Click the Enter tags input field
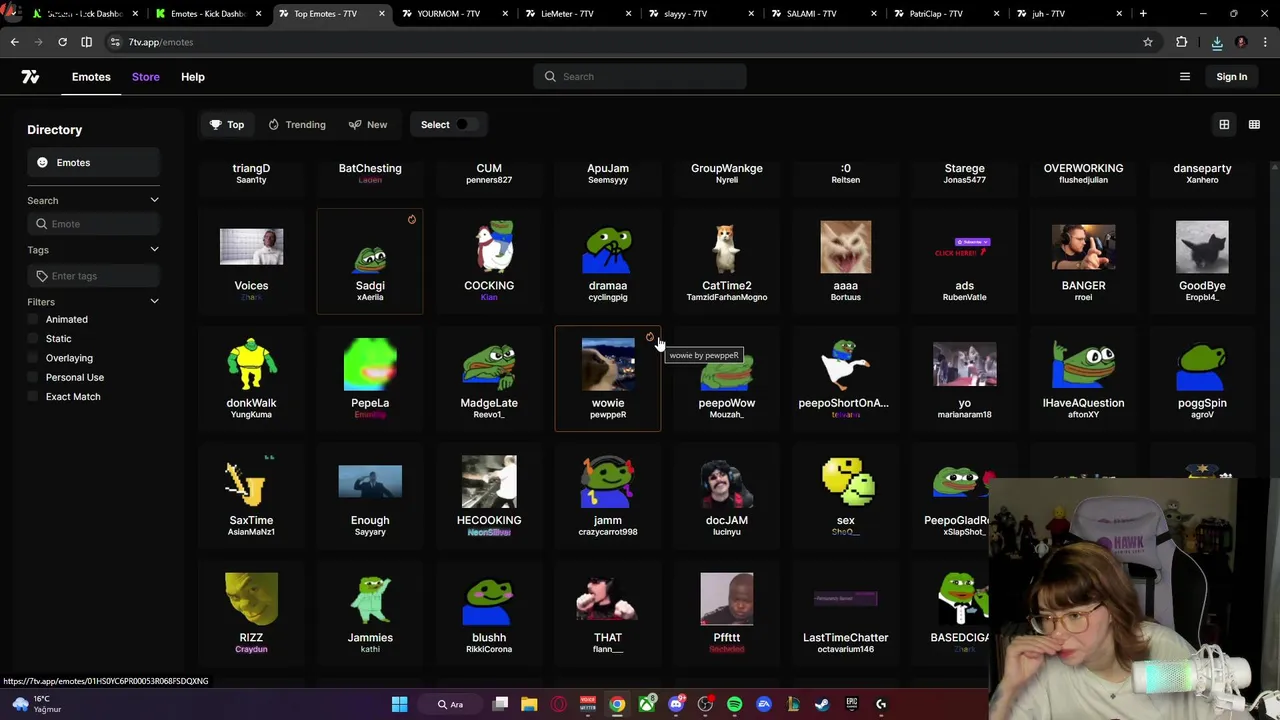The height and width of the screenshot is (720, 1280). coord(93,276)
